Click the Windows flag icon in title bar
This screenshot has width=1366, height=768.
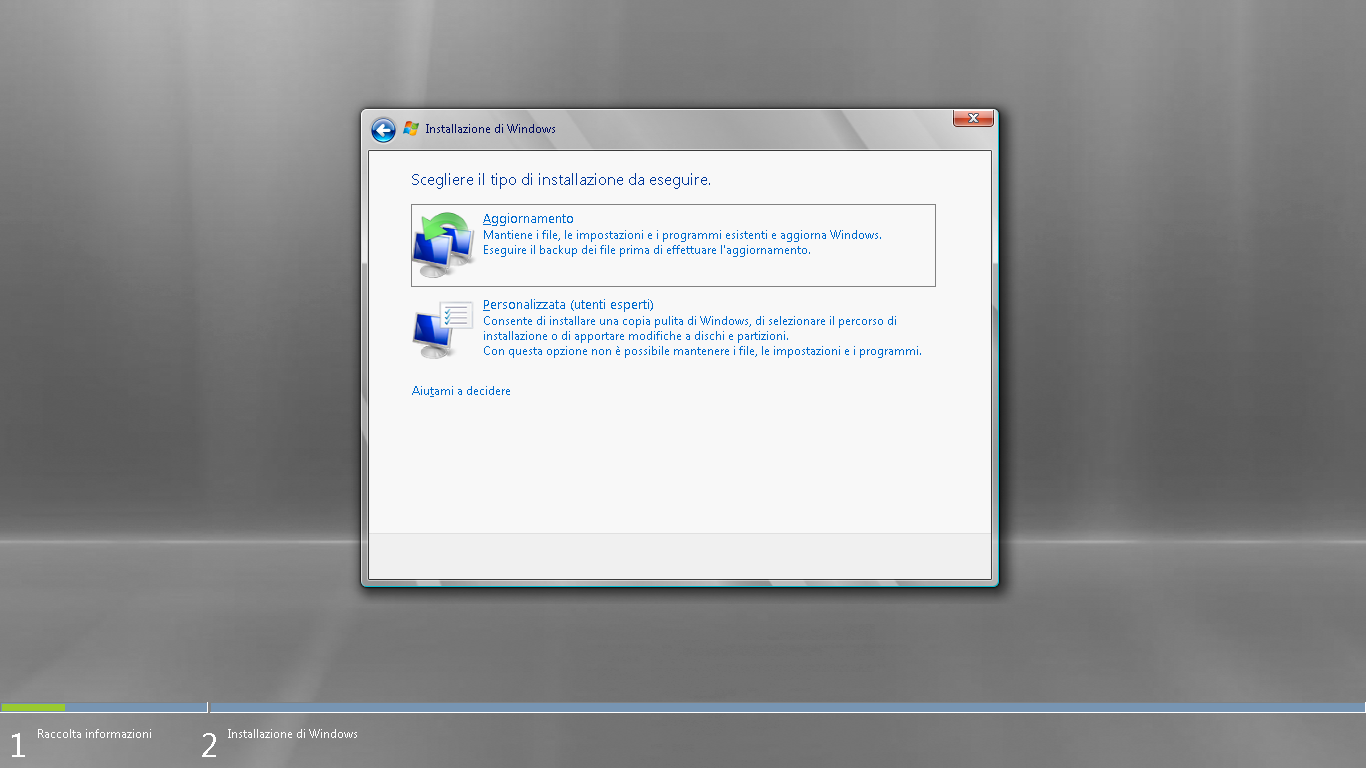point(410,129)
